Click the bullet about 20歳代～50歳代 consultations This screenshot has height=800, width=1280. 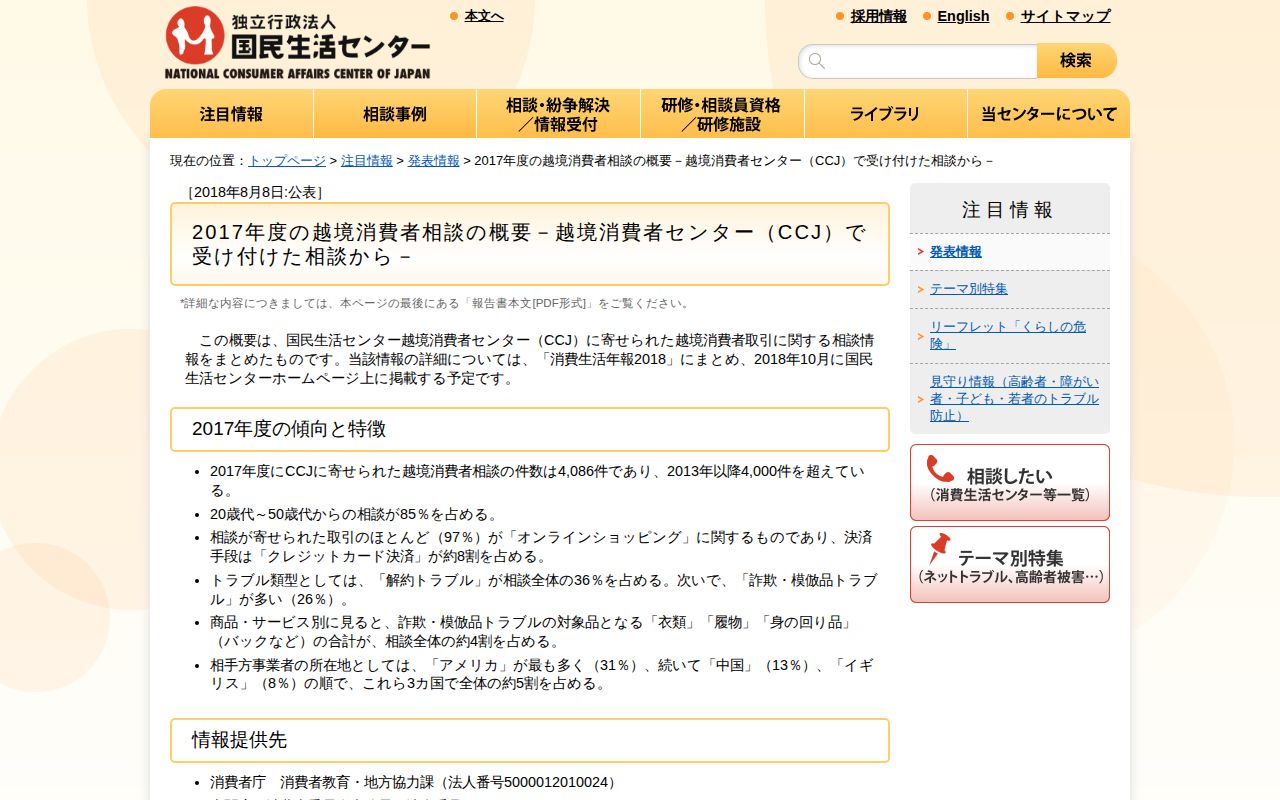pyautogui.click(x=355, y=514)
